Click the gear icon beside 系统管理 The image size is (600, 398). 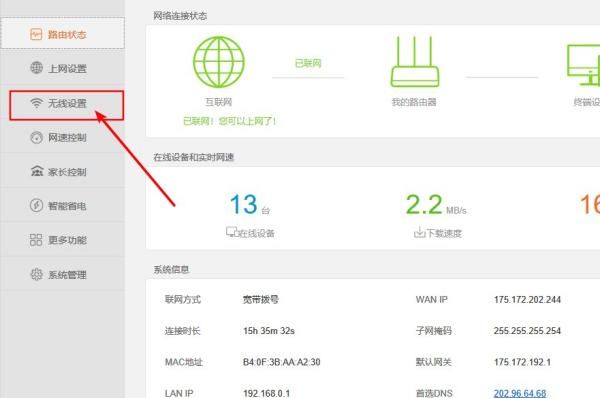pyautogui.click(x=36, y=274)
